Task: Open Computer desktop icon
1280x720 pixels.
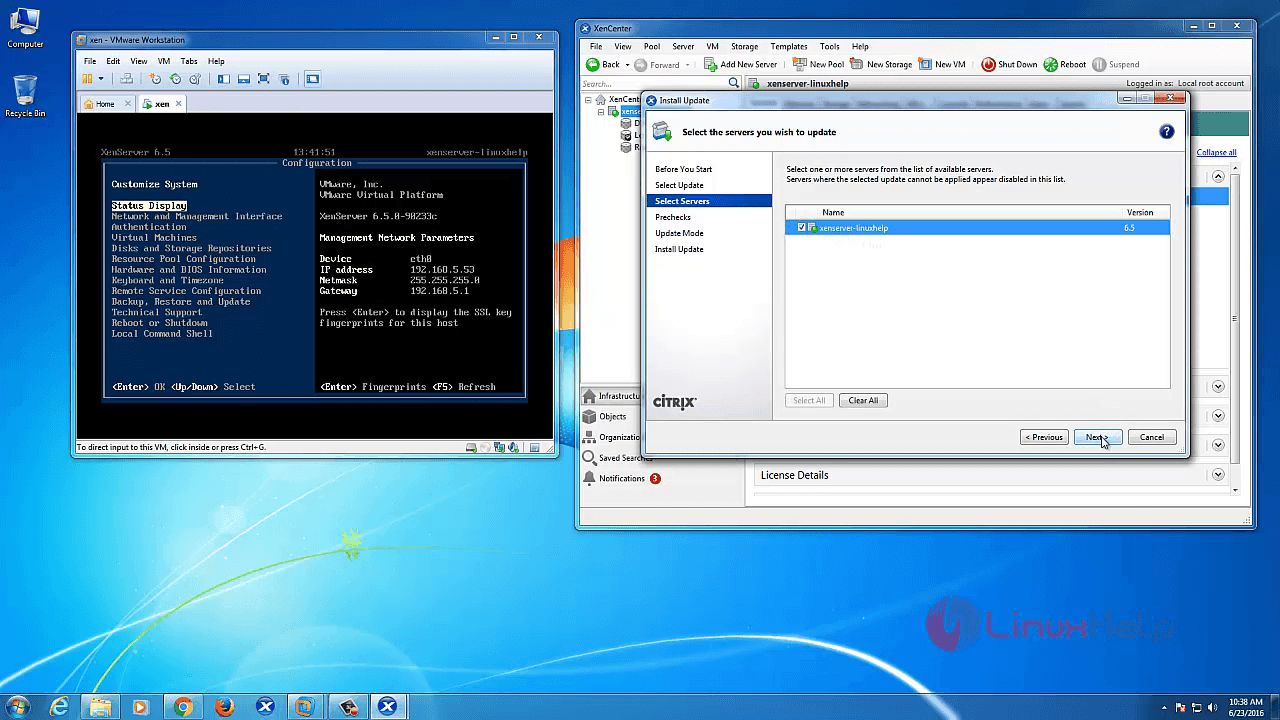Action: (x=25, y=27)
